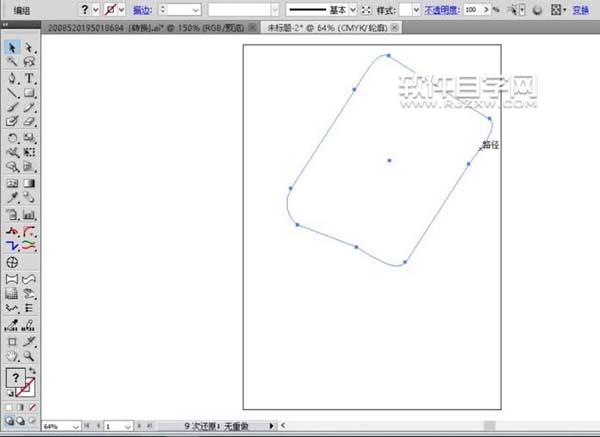Open the brush definition dropdown arrow
This screenshot has height=437, width=600.
point(275,10)
